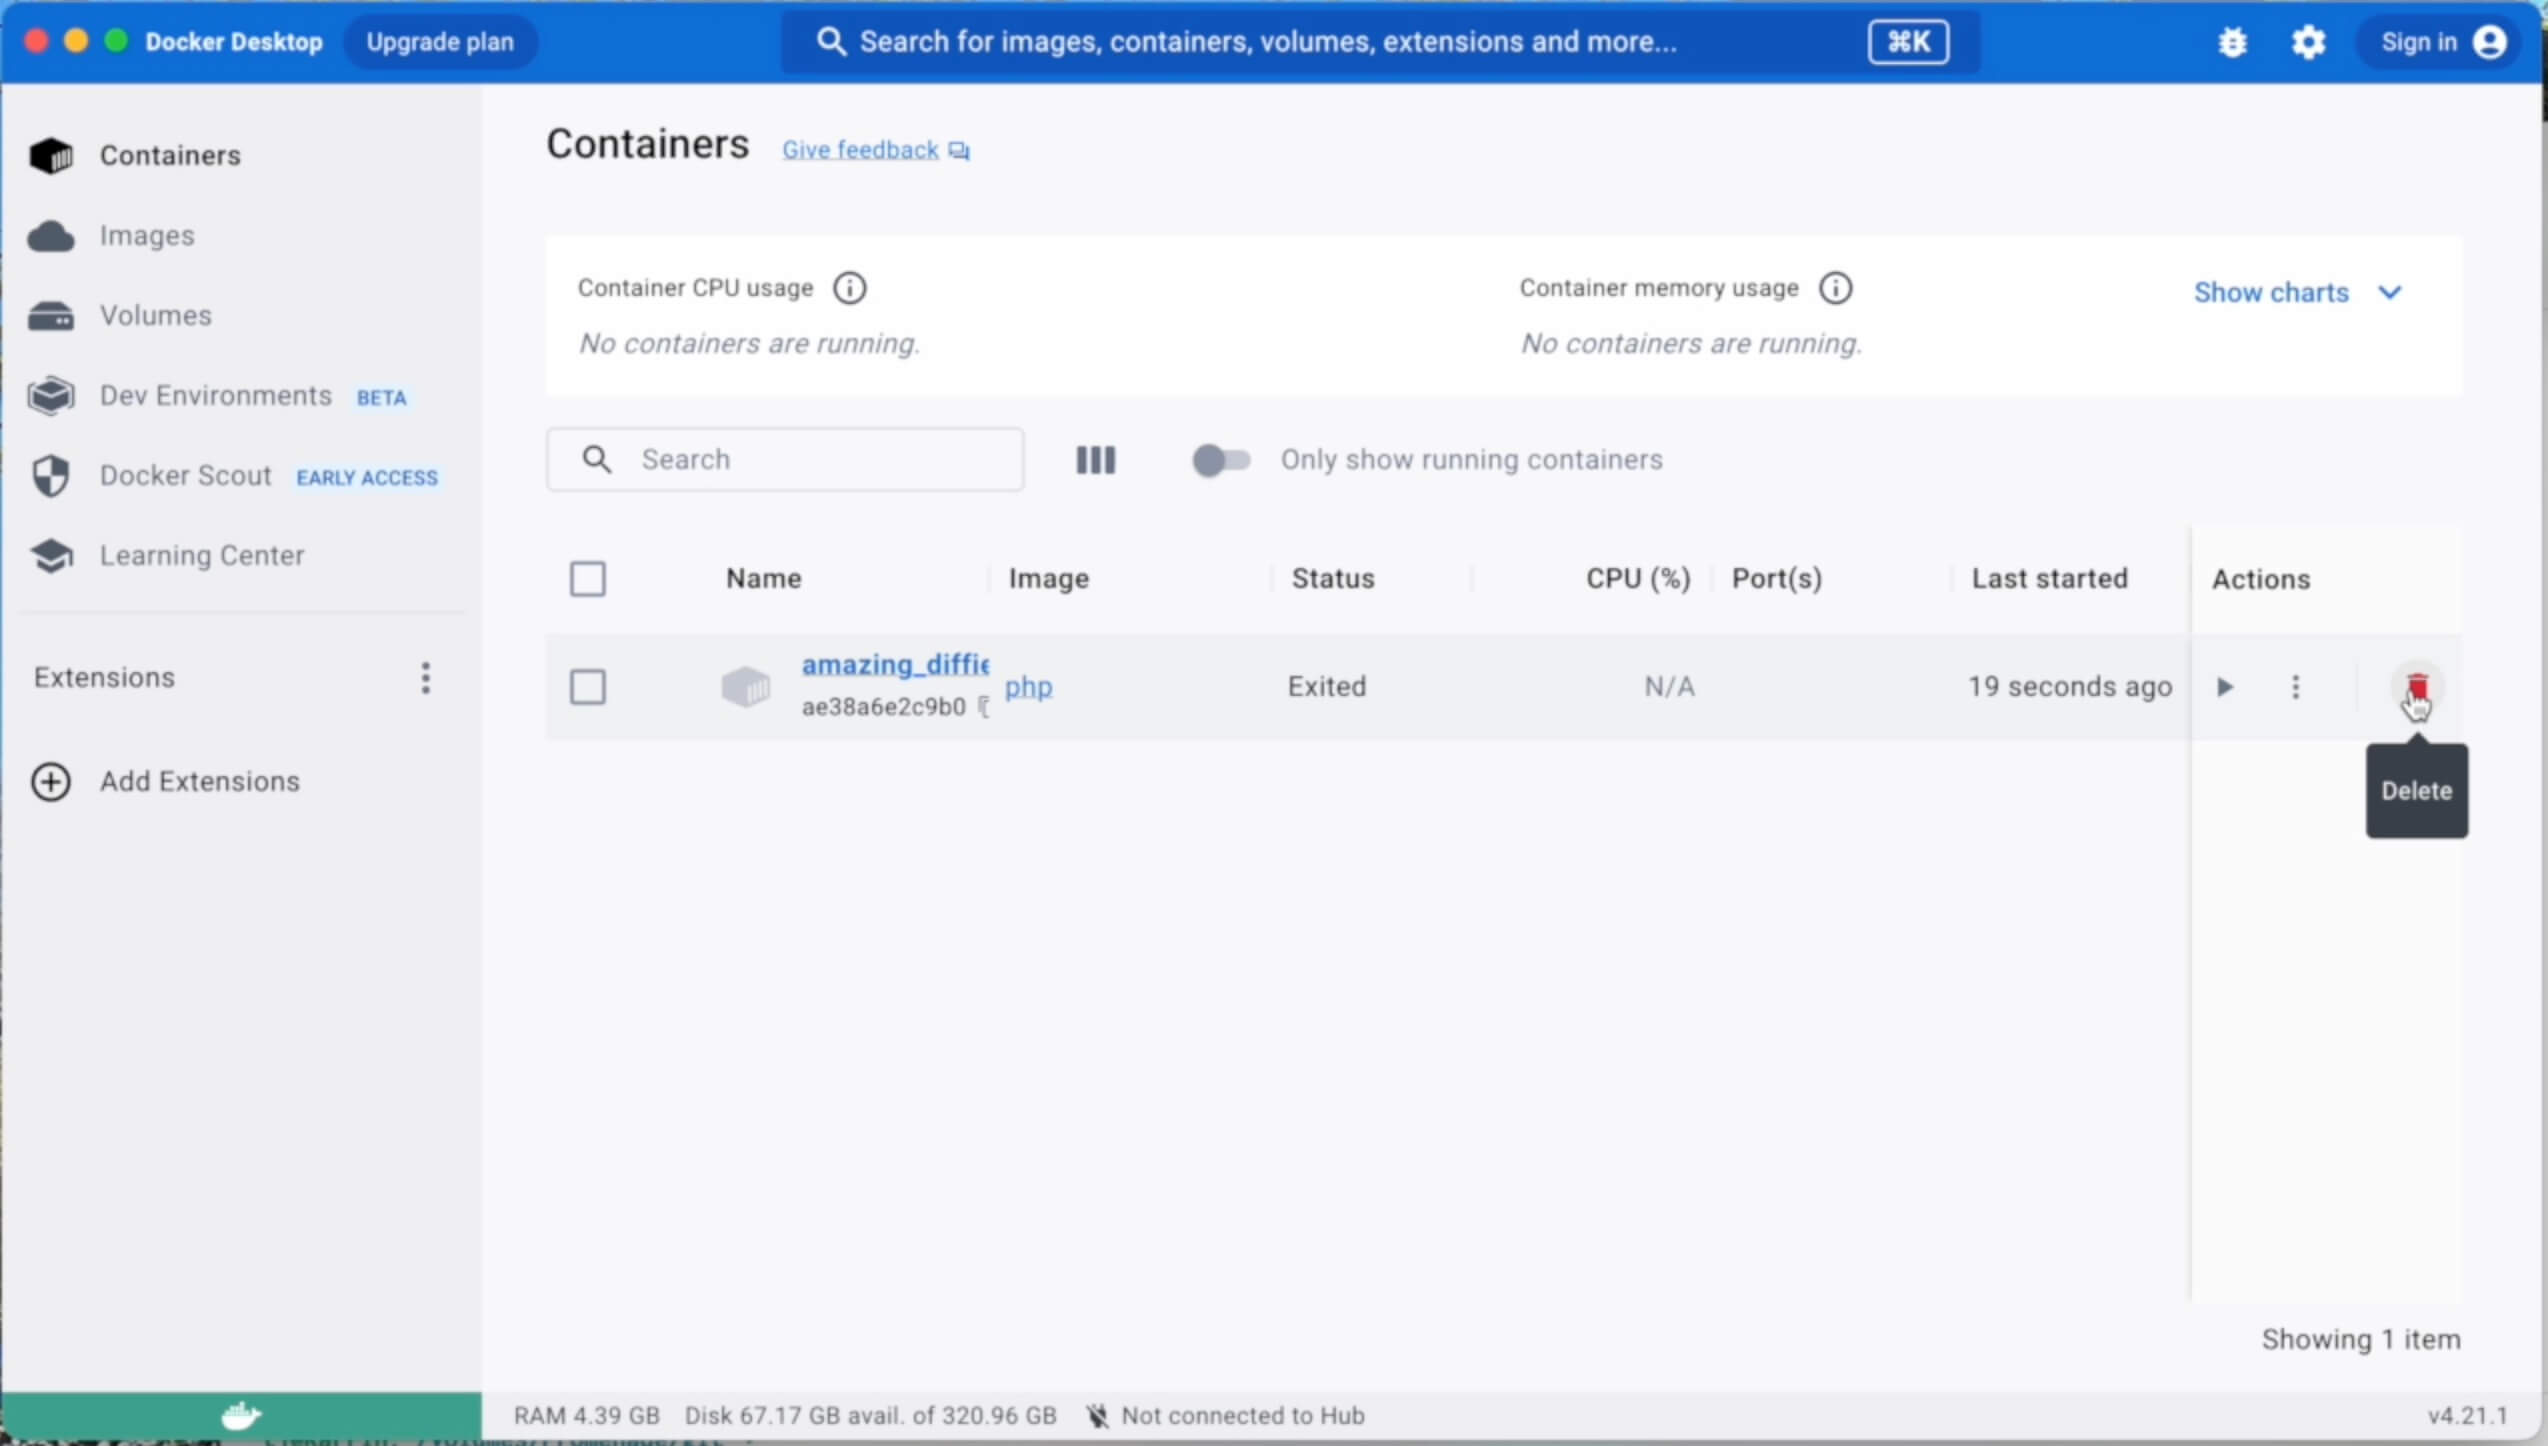Enable Only show running containers
The width and height of the screenshot is (2548, 1446).
tap(1220, 460)
